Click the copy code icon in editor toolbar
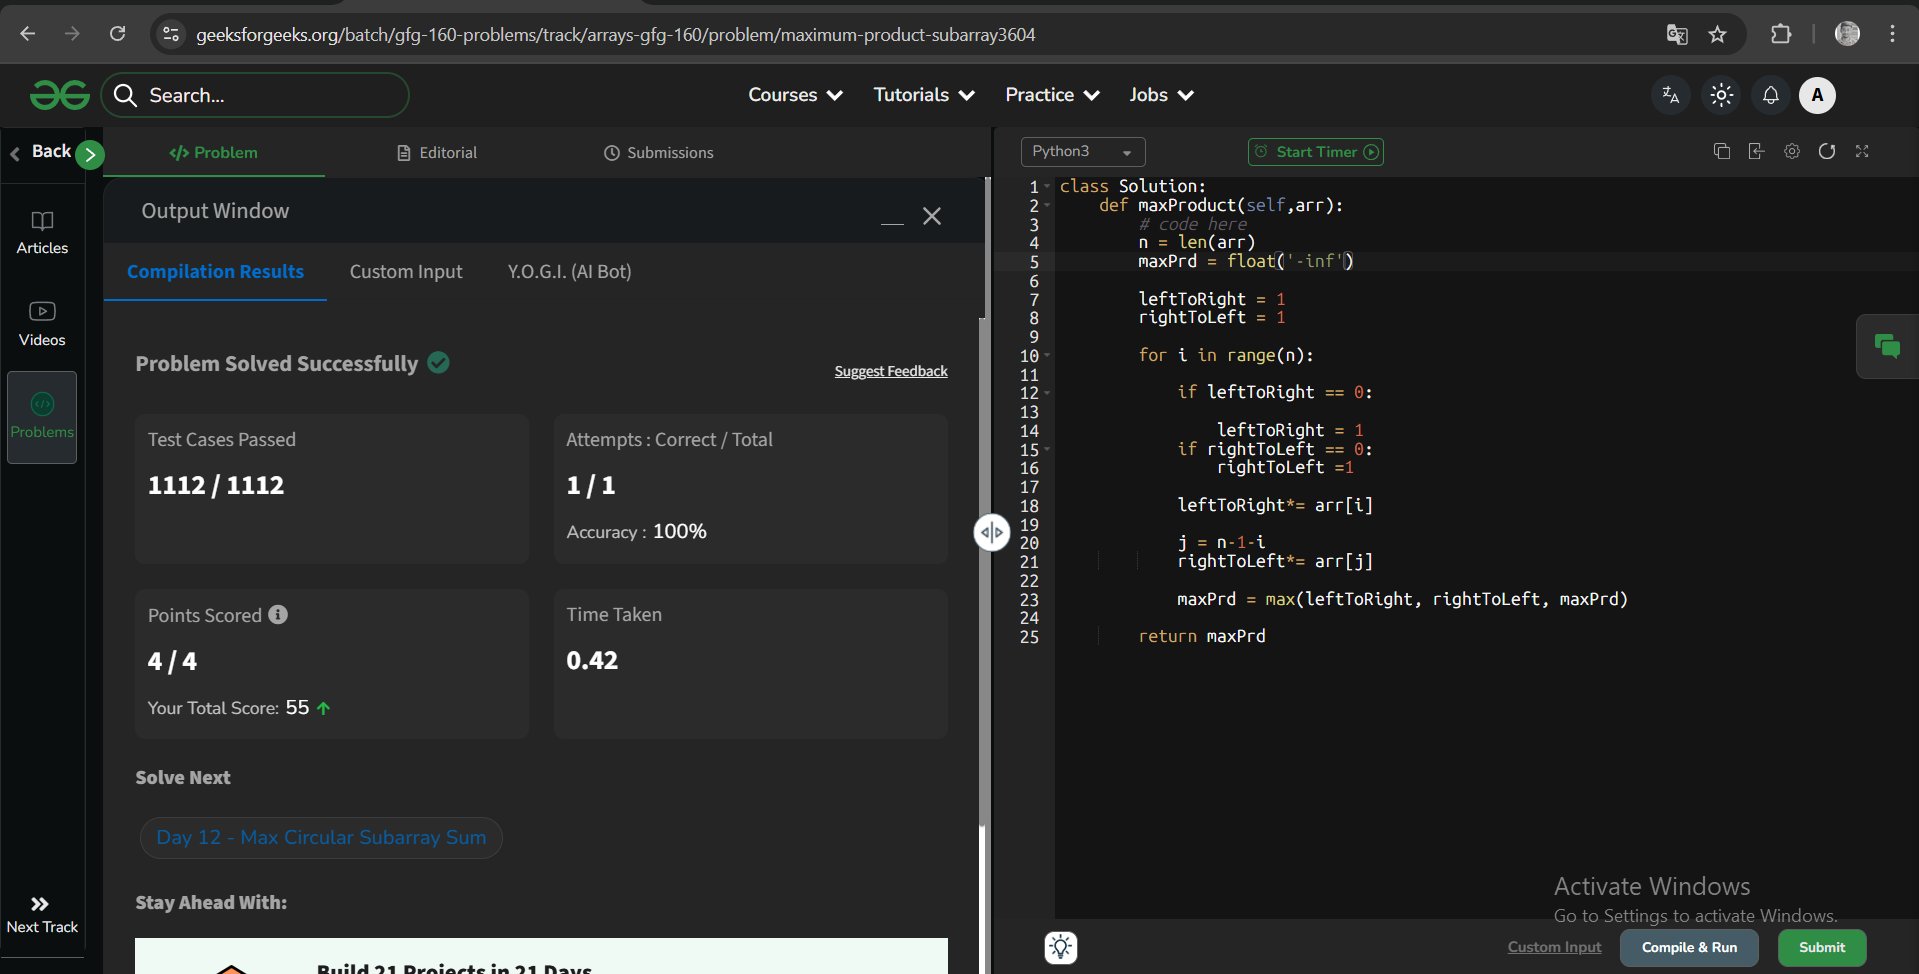Viewport: 1919px width, 974px height. [1721, 151]
